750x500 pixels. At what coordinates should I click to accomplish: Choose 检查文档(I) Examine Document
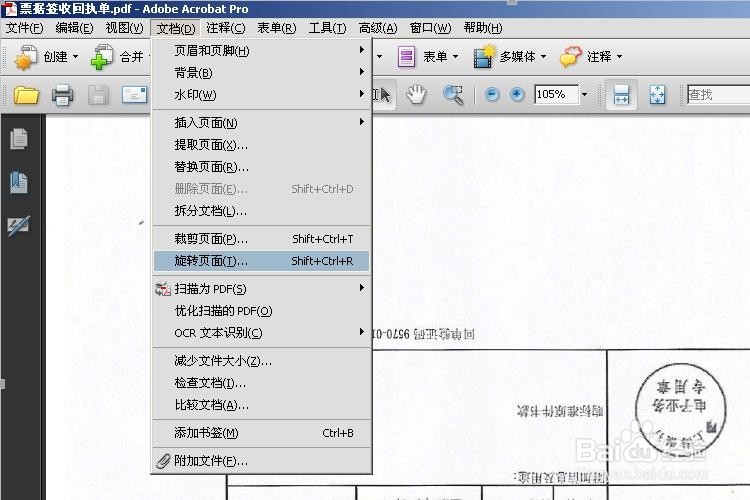coord(261,383)
